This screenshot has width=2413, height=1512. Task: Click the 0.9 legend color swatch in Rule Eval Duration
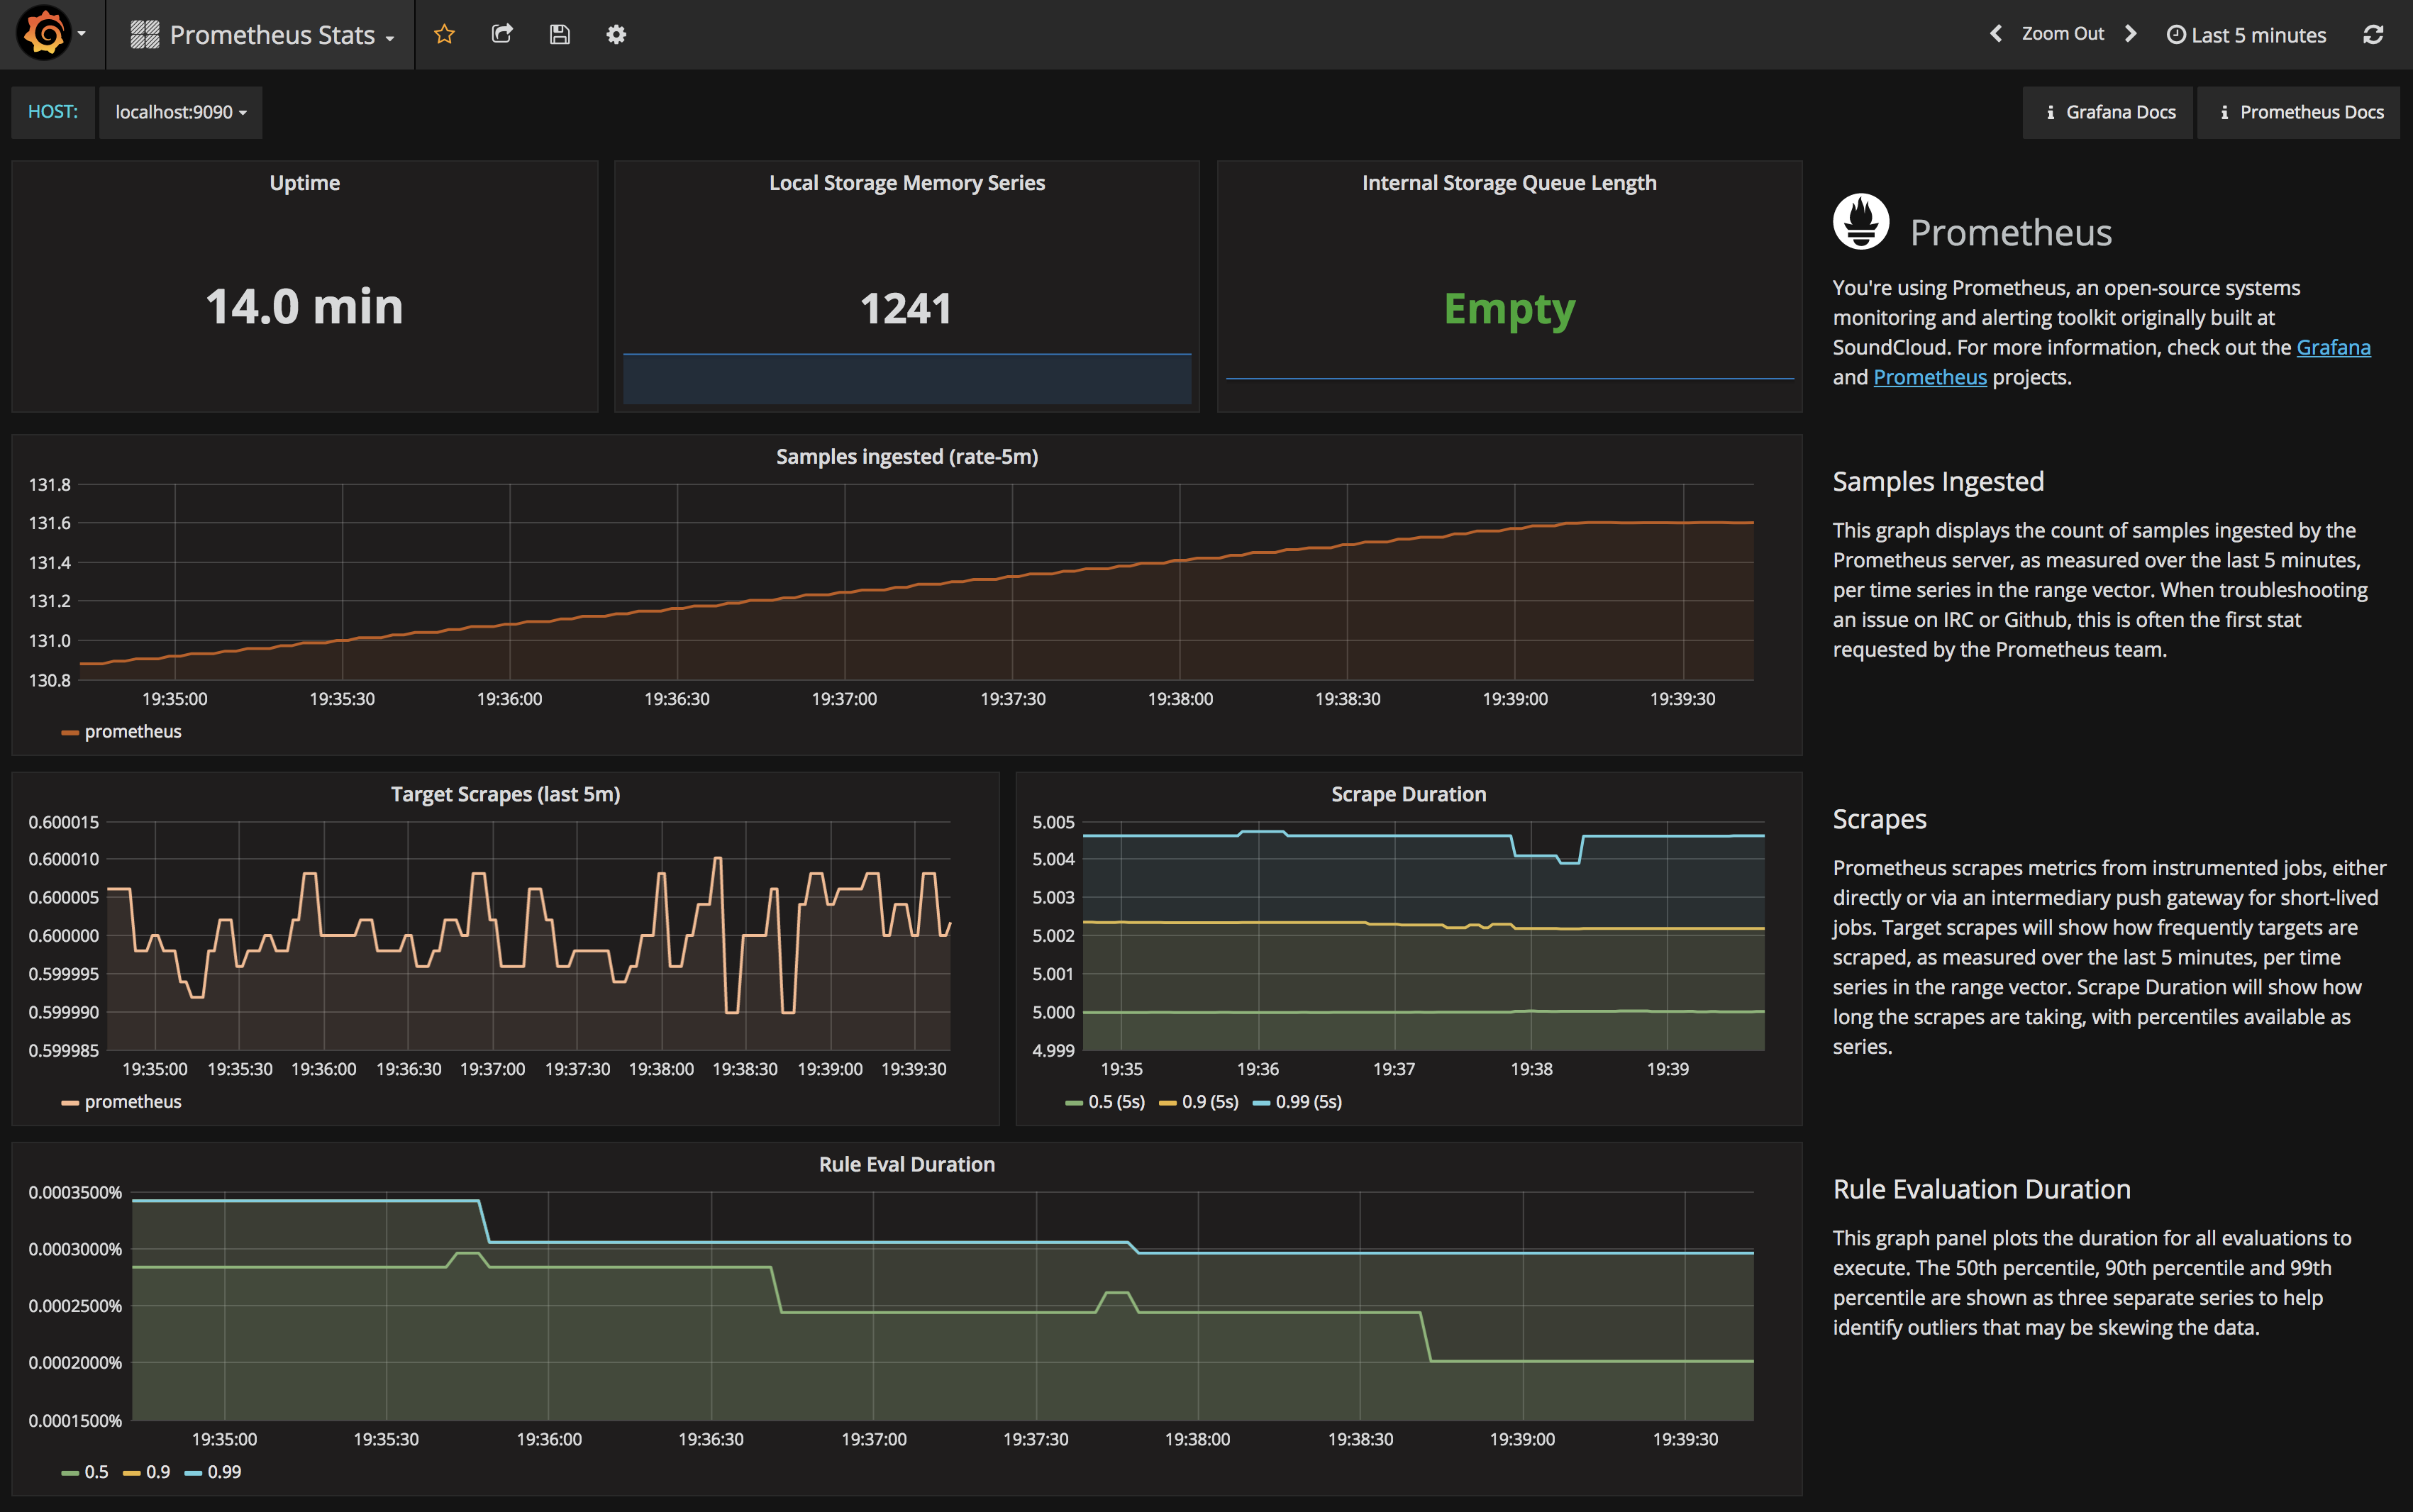click(131, 1472)
